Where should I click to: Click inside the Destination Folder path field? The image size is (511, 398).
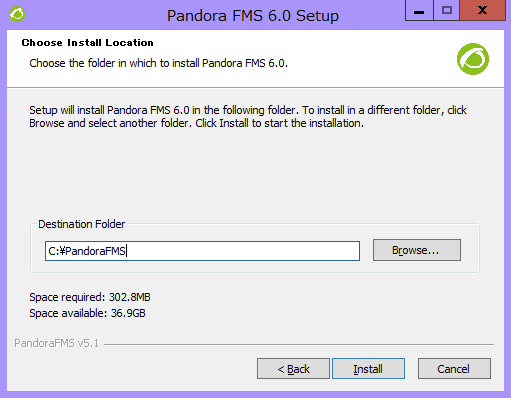[x=202, y=251]
